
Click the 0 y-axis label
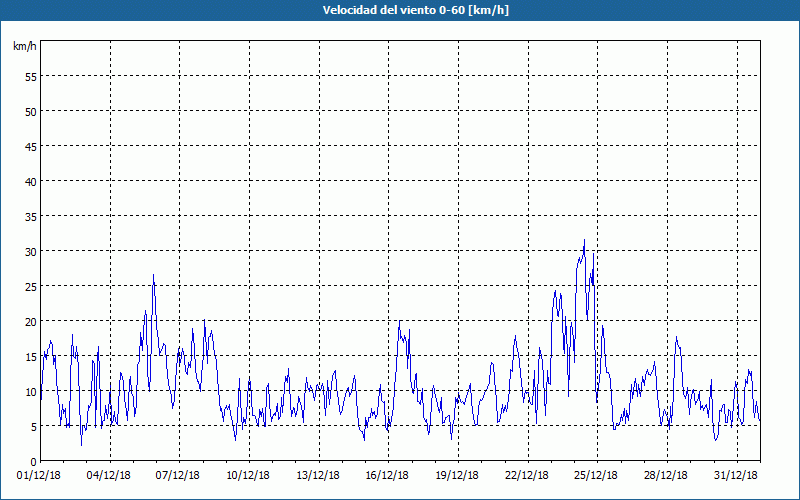[34, 462]
